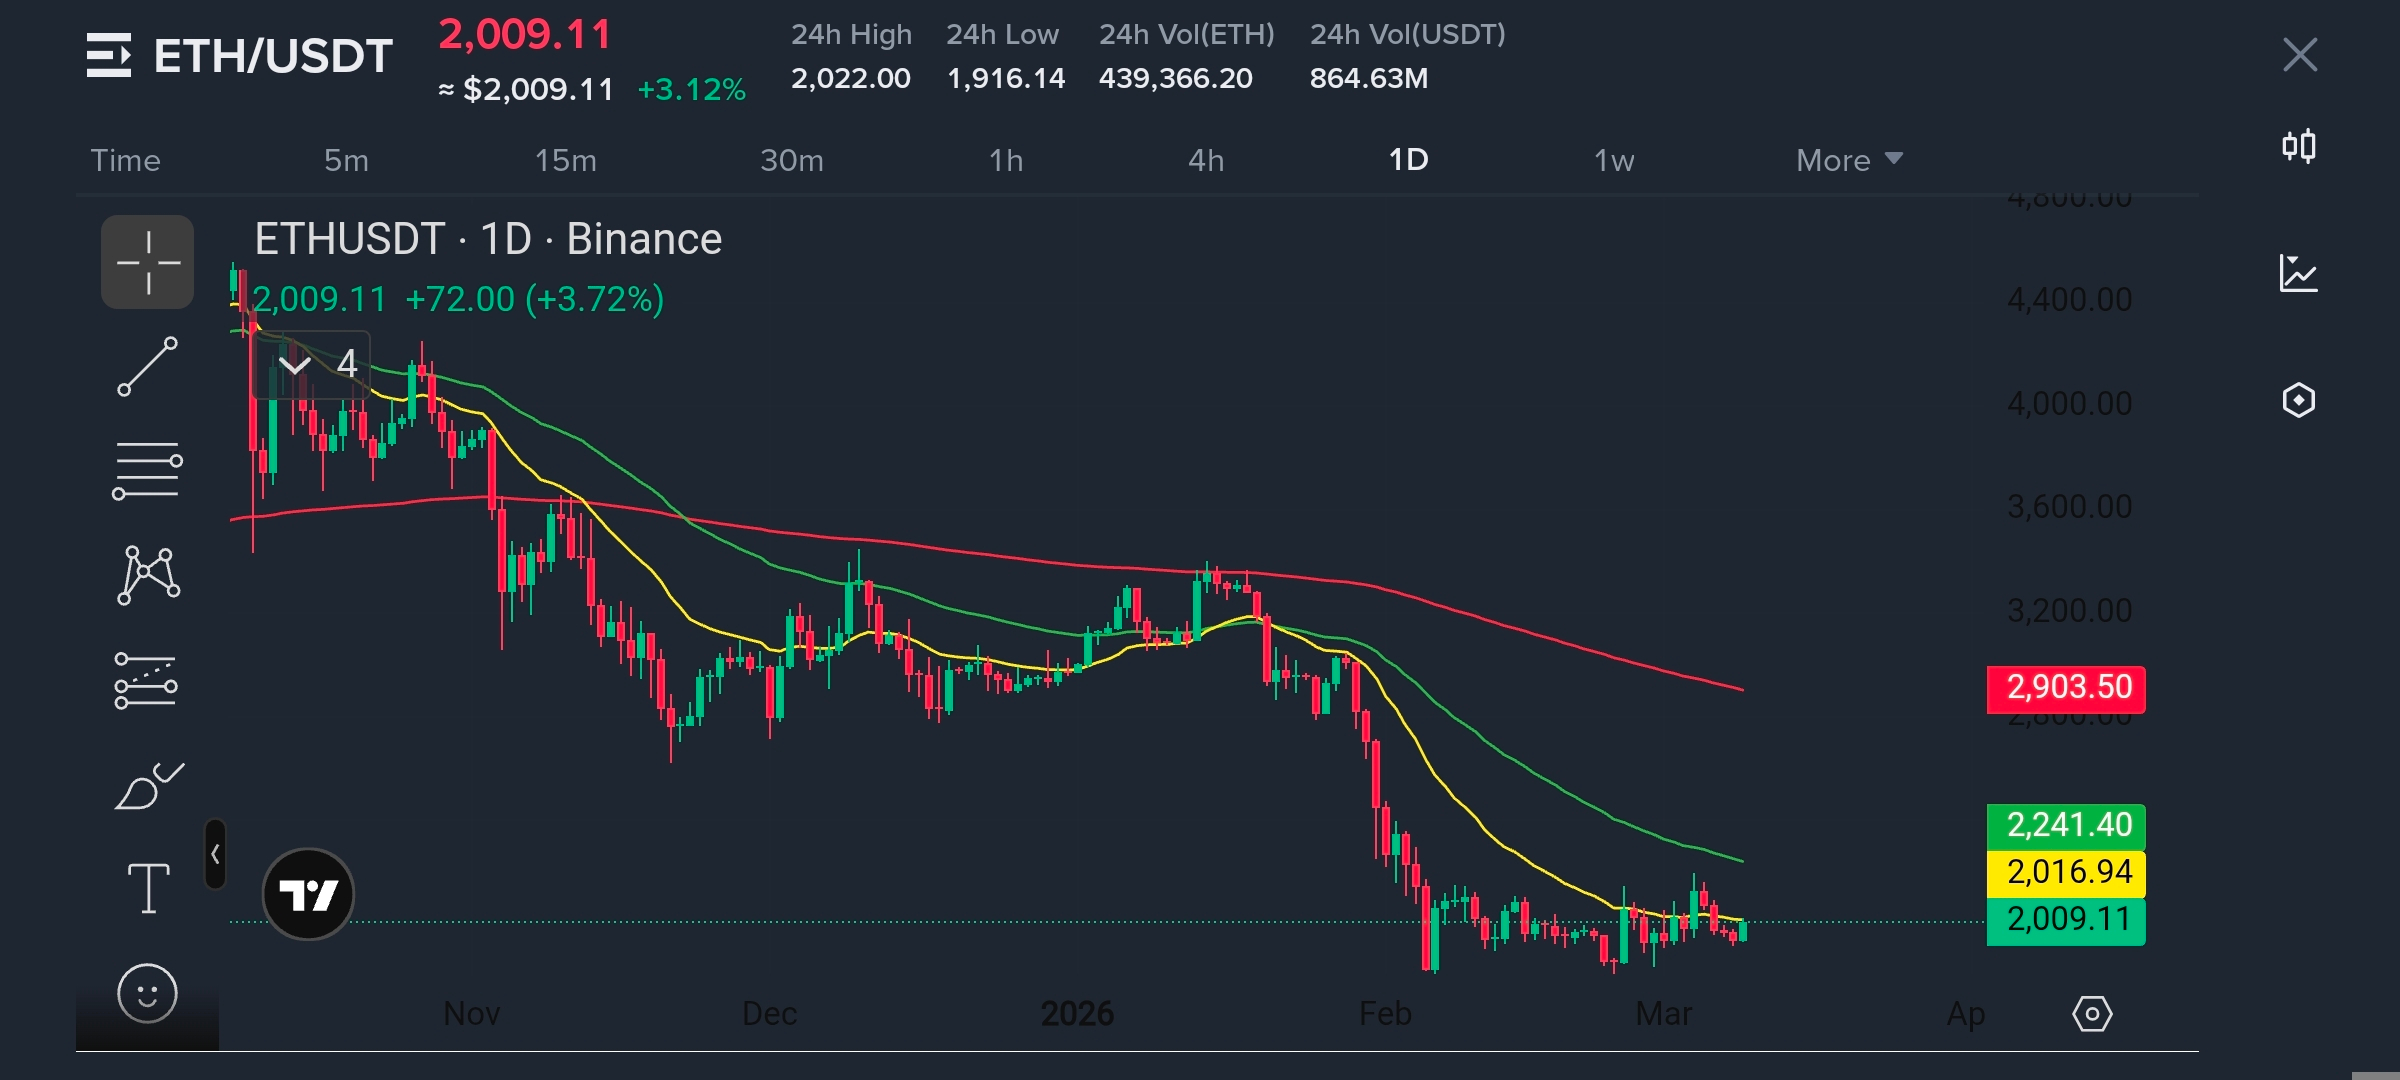Click the red 2,903.50 price label
This screenshot has height=1080, width=2400.
coord(2066,688)
